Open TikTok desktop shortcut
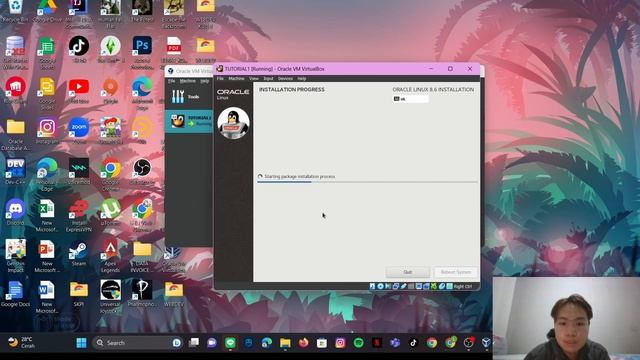The width and height of the screenshot is (640, 360). (79, 50)
